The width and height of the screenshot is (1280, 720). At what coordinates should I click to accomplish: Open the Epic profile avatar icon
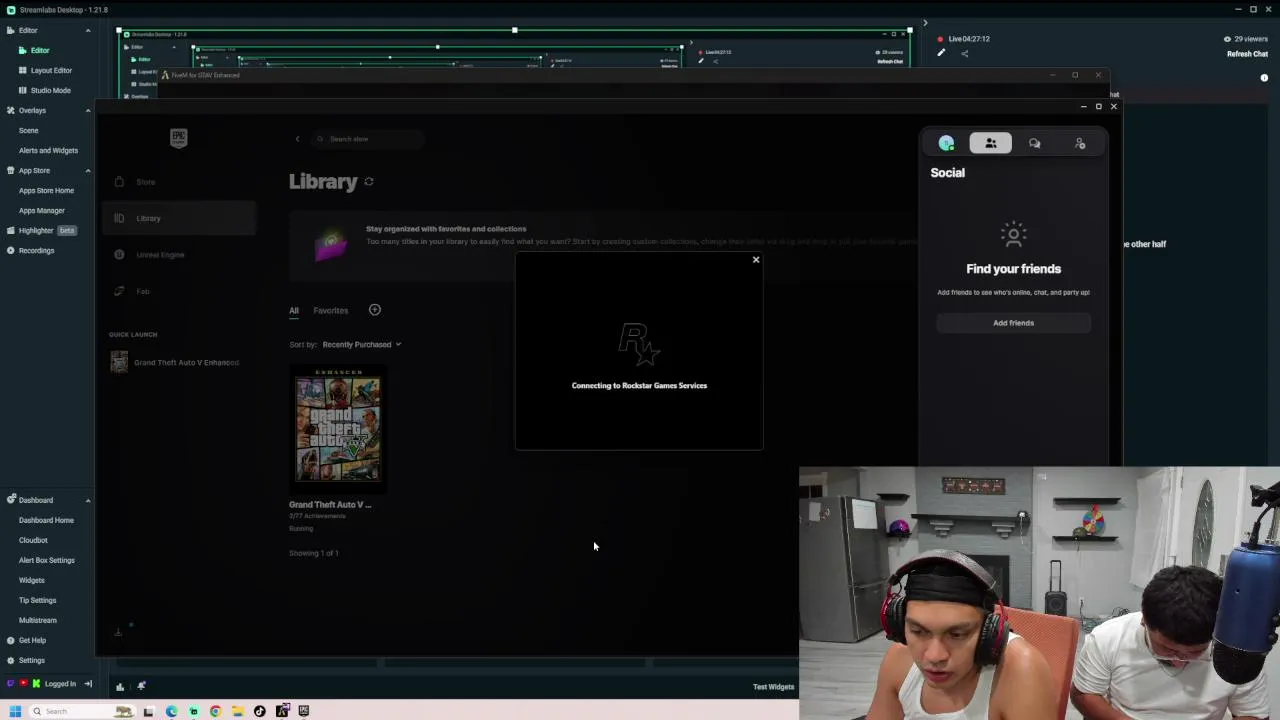point(946,144)
